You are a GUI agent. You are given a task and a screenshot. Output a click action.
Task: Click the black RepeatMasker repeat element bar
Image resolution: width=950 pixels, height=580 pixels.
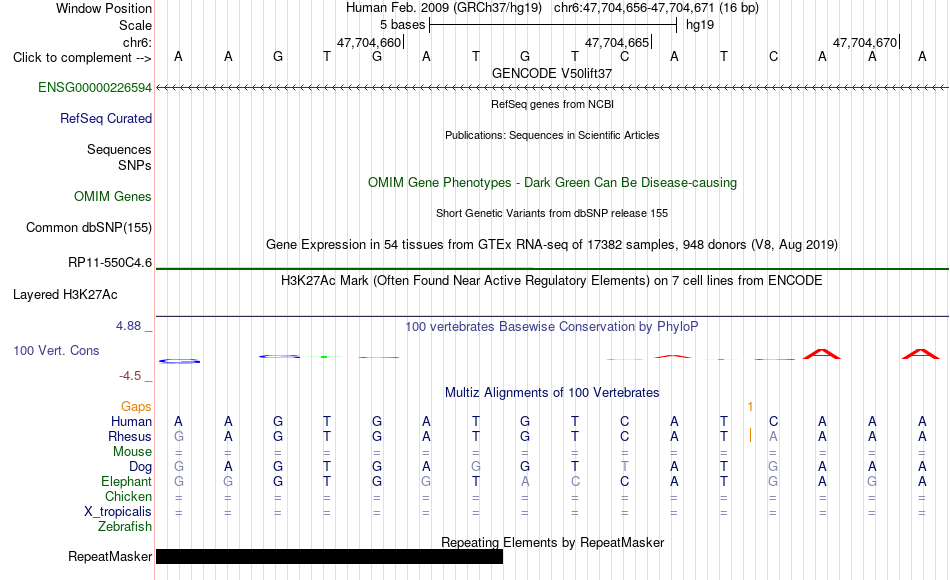pyautogui.click(x=329, y=556)
